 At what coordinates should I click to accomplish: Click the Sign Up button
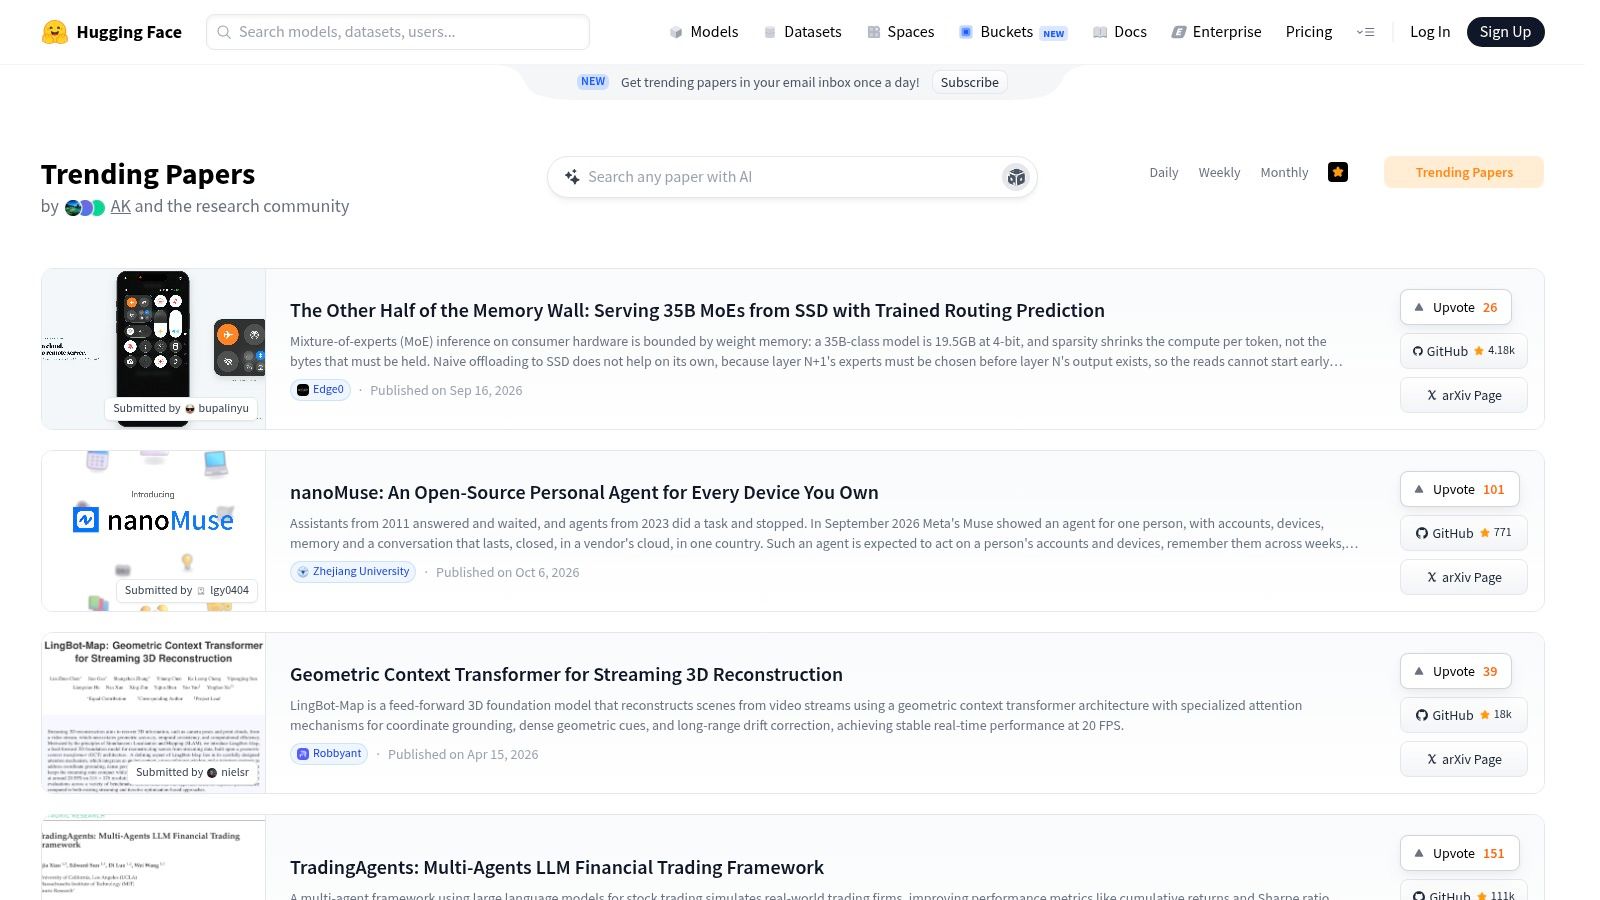1505,32
